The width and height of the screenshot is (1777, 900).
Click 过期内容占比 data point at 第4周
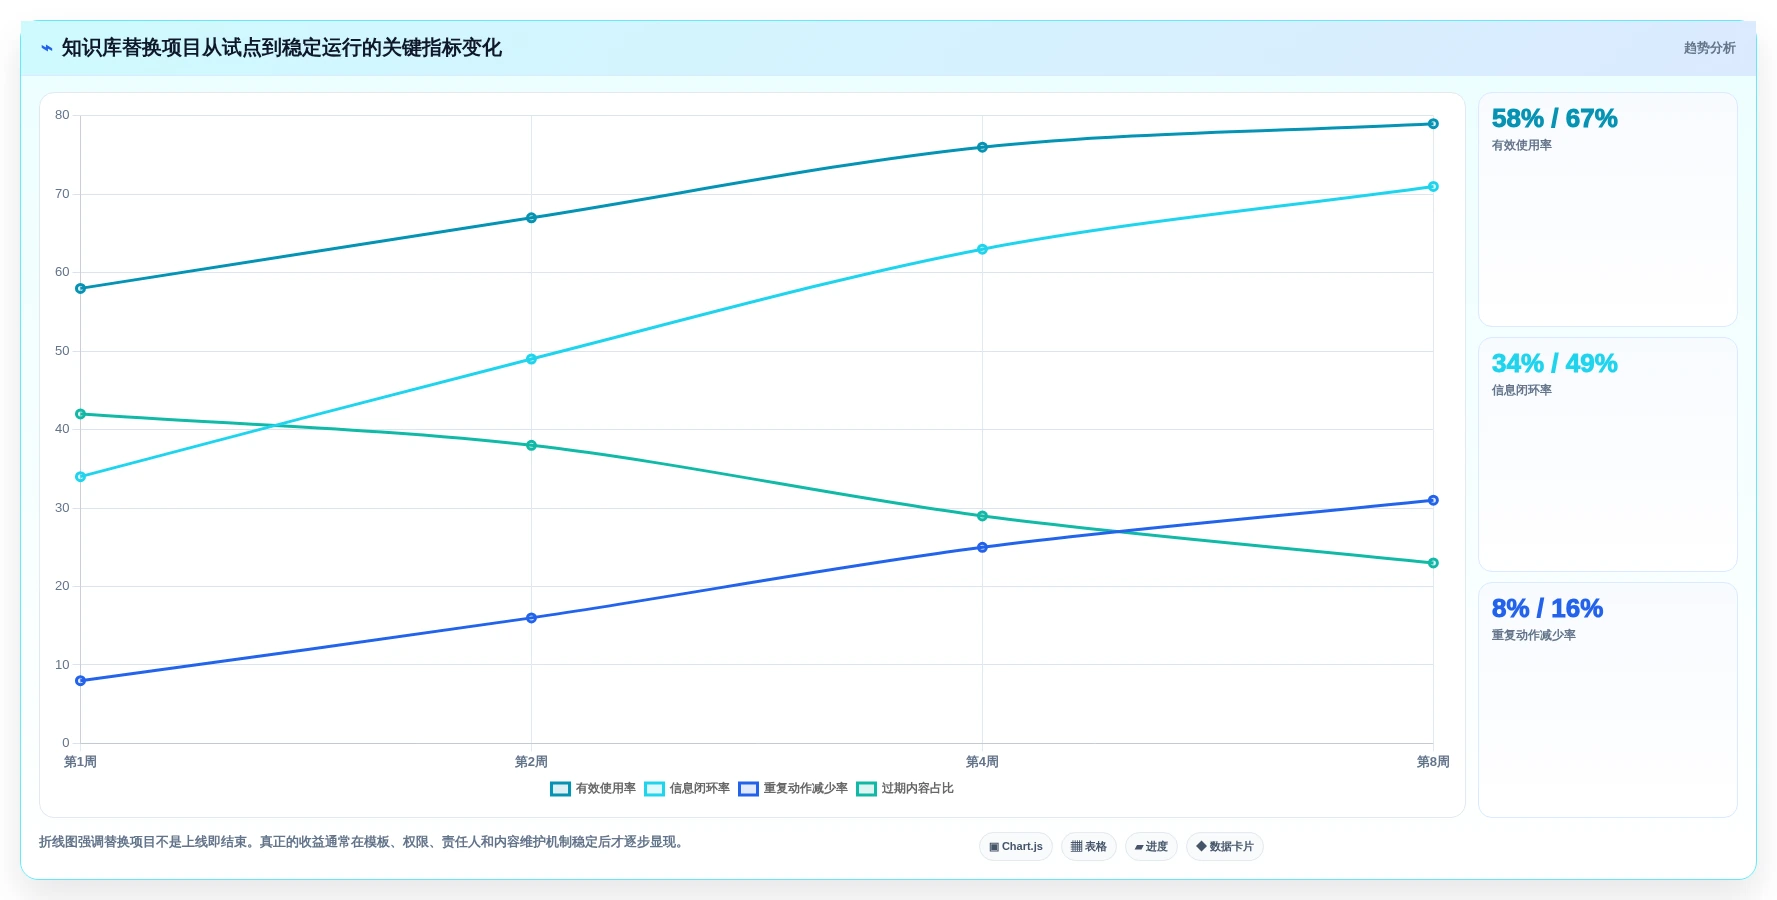click(982, 516)
